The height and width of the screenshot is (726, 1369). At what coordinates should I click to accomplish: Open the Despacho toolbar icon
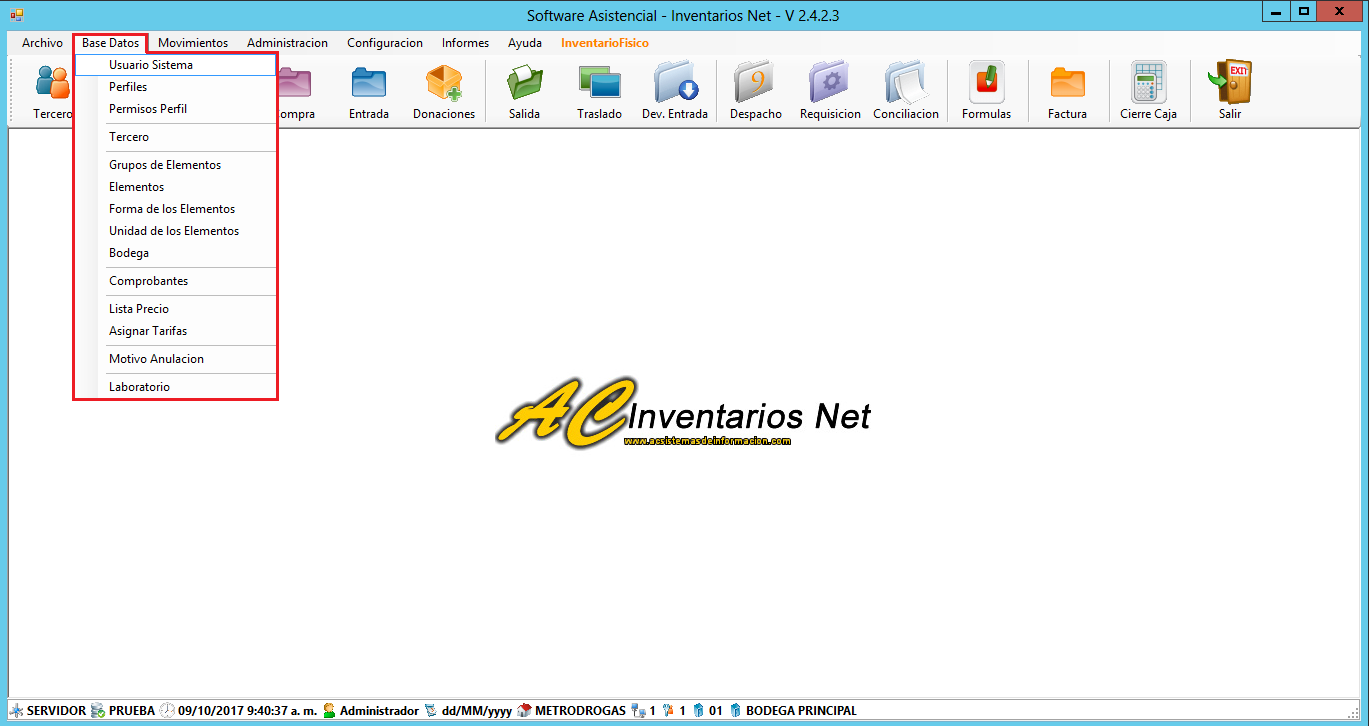click(x=755, y=84)
